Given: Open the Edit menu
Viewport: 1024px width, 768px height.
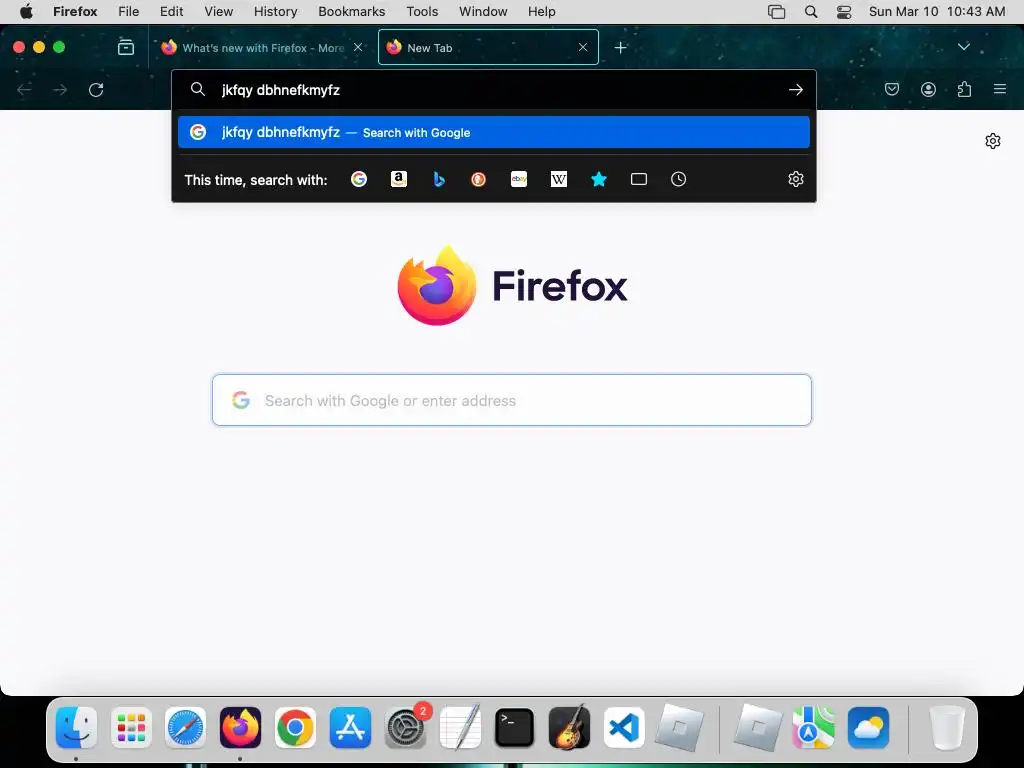Looking at the screenshot, I should 172,12.
